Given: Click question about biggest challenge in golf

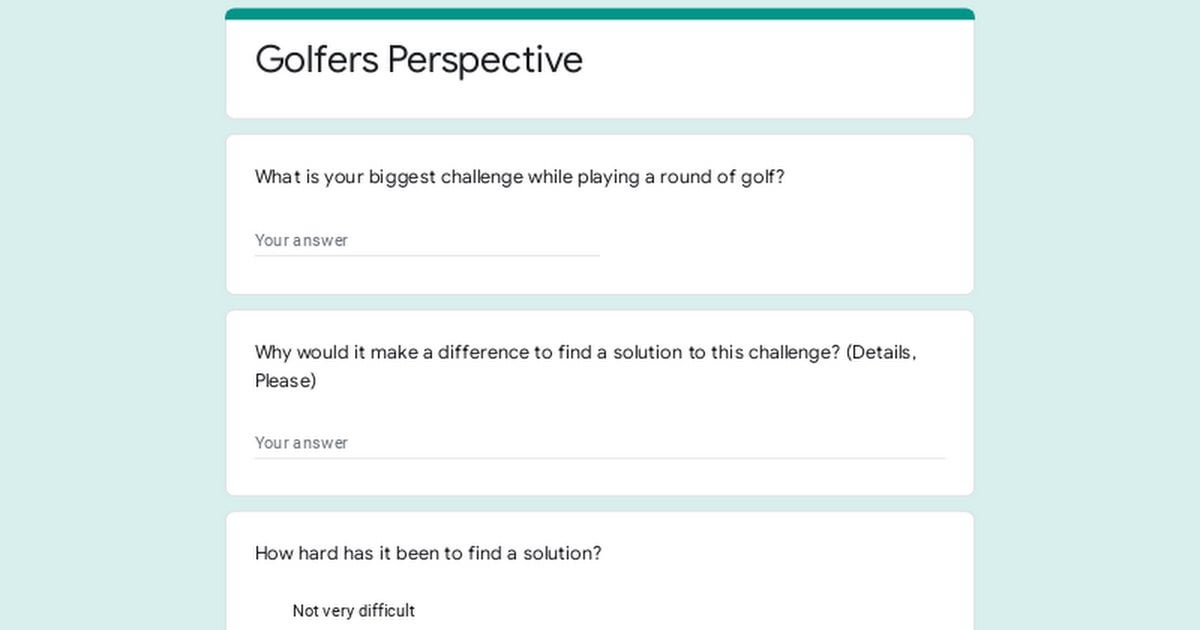Looking at the screenshot, I should [520, 177].
